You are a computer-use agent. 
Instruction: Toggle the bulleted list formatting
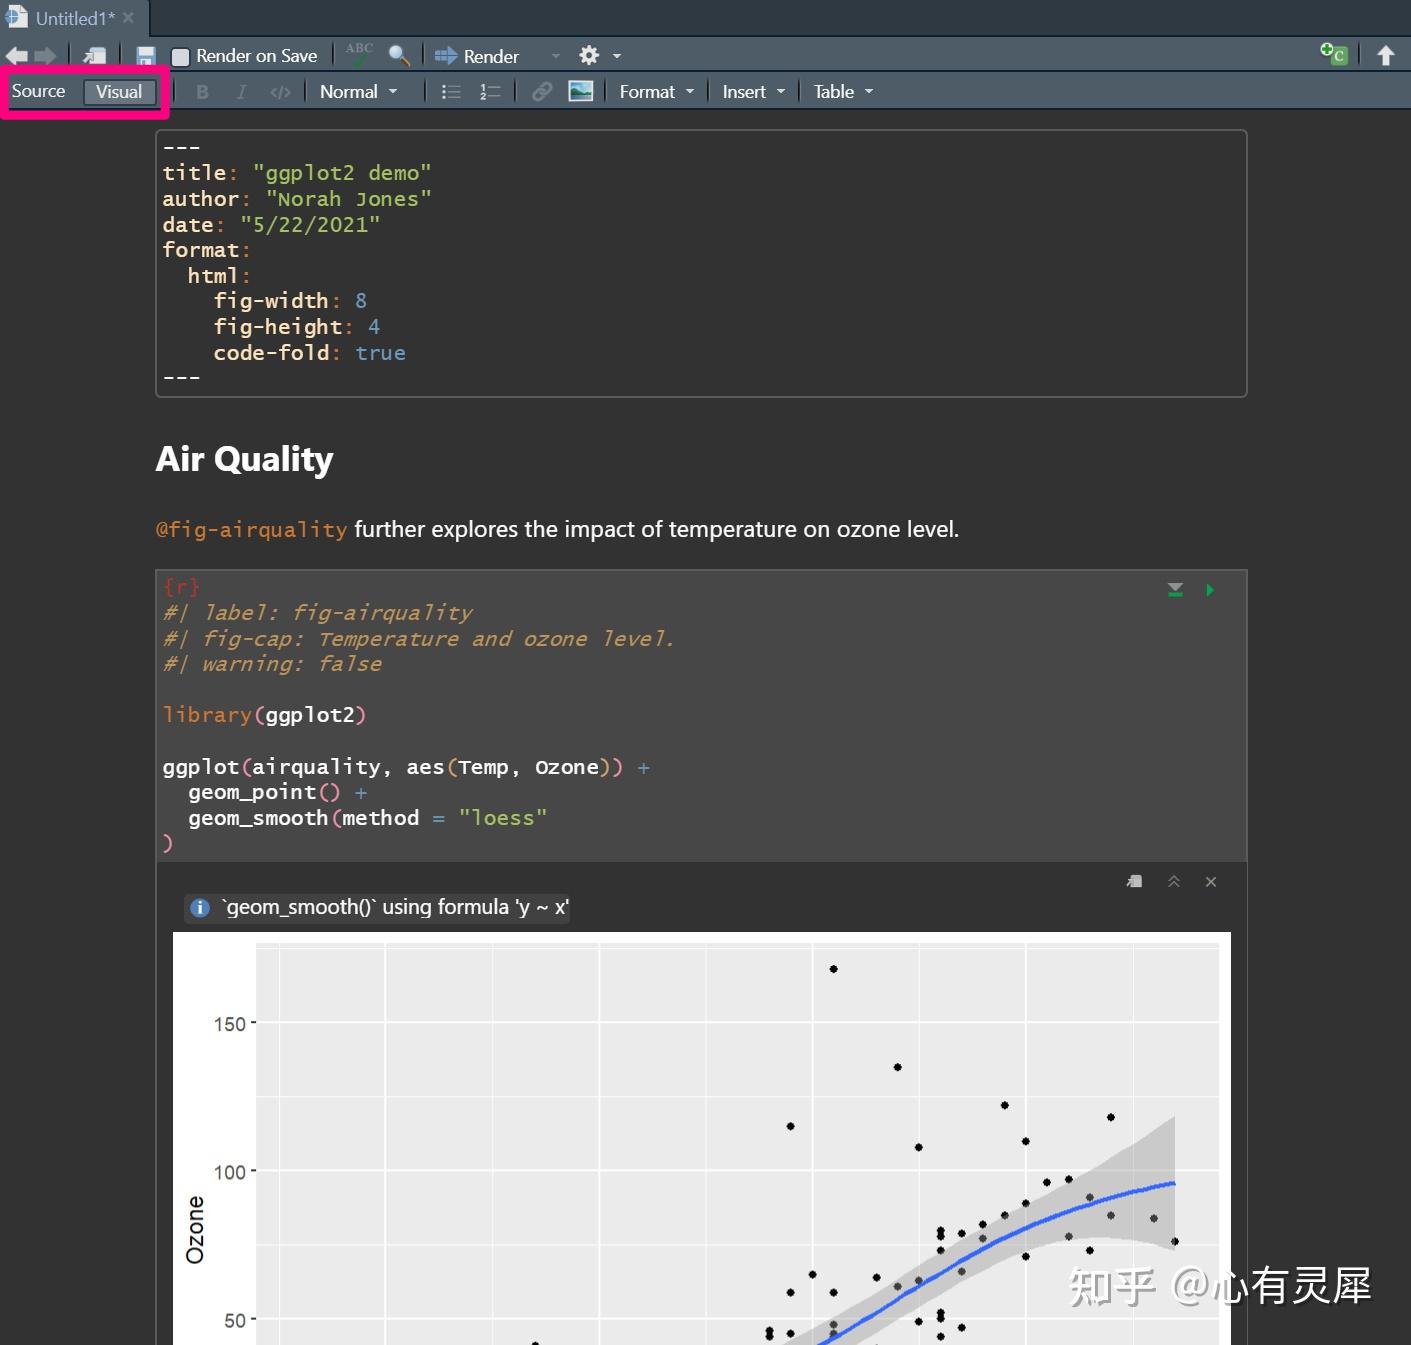point(450,91)
